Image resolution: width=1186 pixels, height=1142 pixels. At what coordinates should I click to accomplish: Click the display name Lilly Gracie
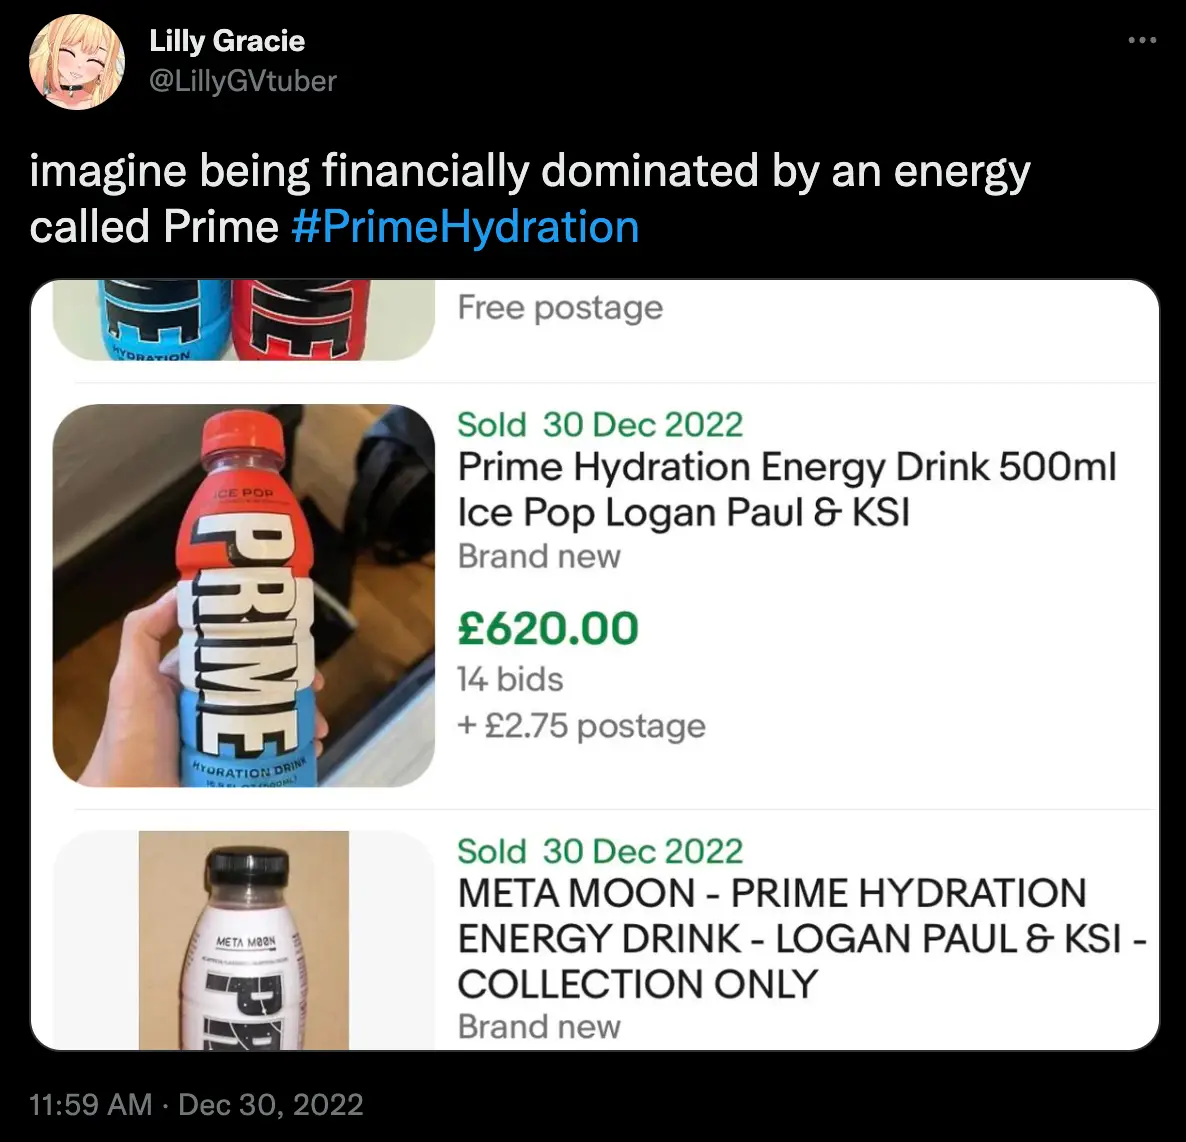228,41
